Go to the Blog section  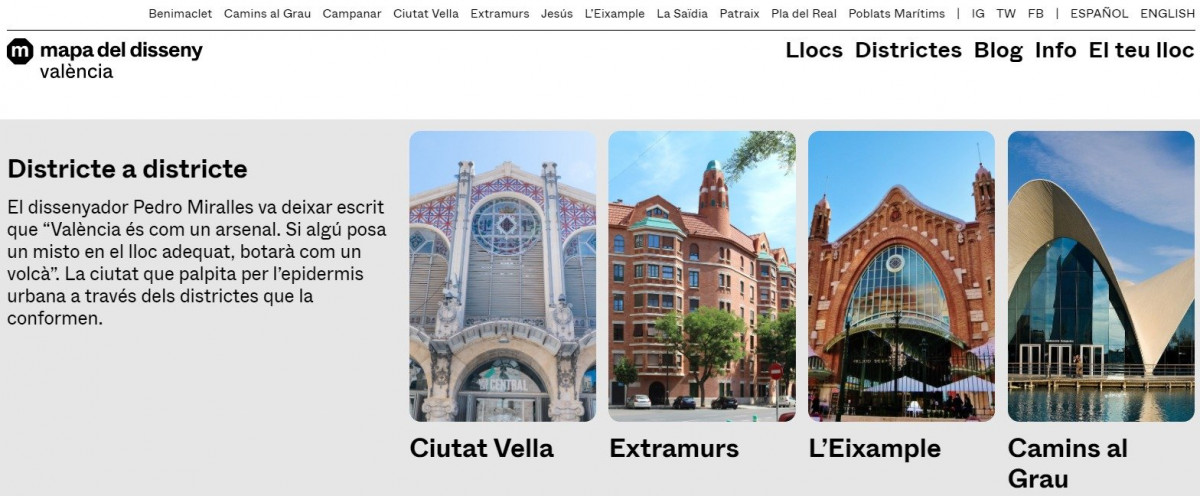pyautogui.click(x=998, y=50)
